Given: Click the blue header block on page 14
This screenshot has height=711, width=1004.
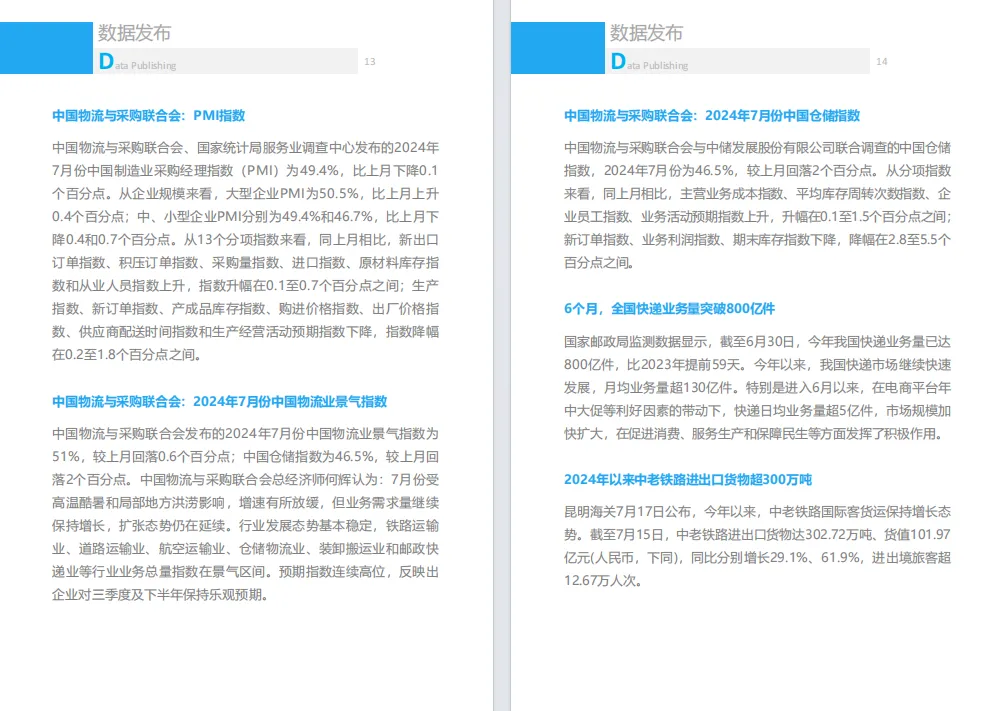Looking at the screenshot, I should (558, 48).
